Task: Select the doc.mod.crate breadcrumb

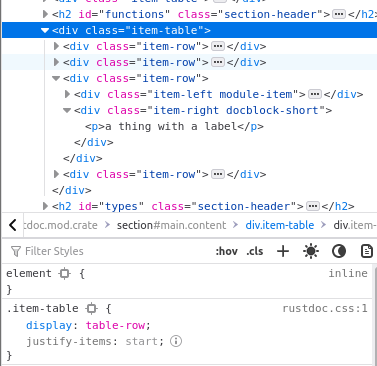Action: pos(61,225)
